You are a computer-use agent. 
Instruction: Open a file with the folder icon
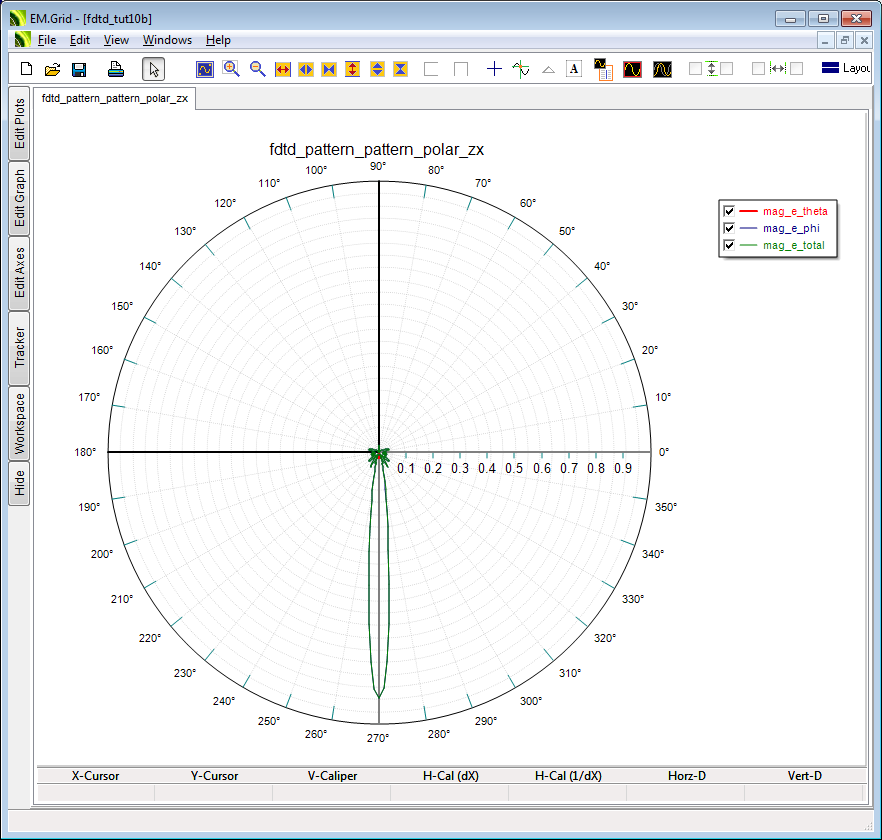click(52, 69)
